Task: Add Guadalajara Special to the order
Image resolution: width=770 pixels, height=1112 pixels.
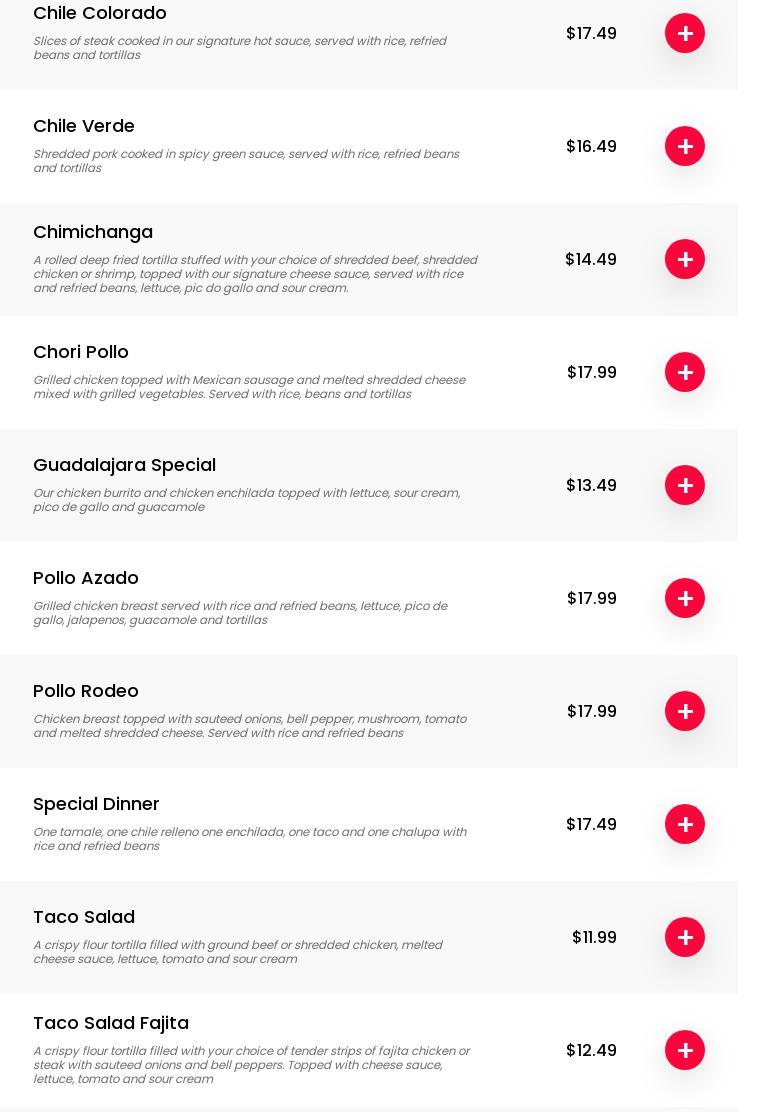Action: pos(685,485)
